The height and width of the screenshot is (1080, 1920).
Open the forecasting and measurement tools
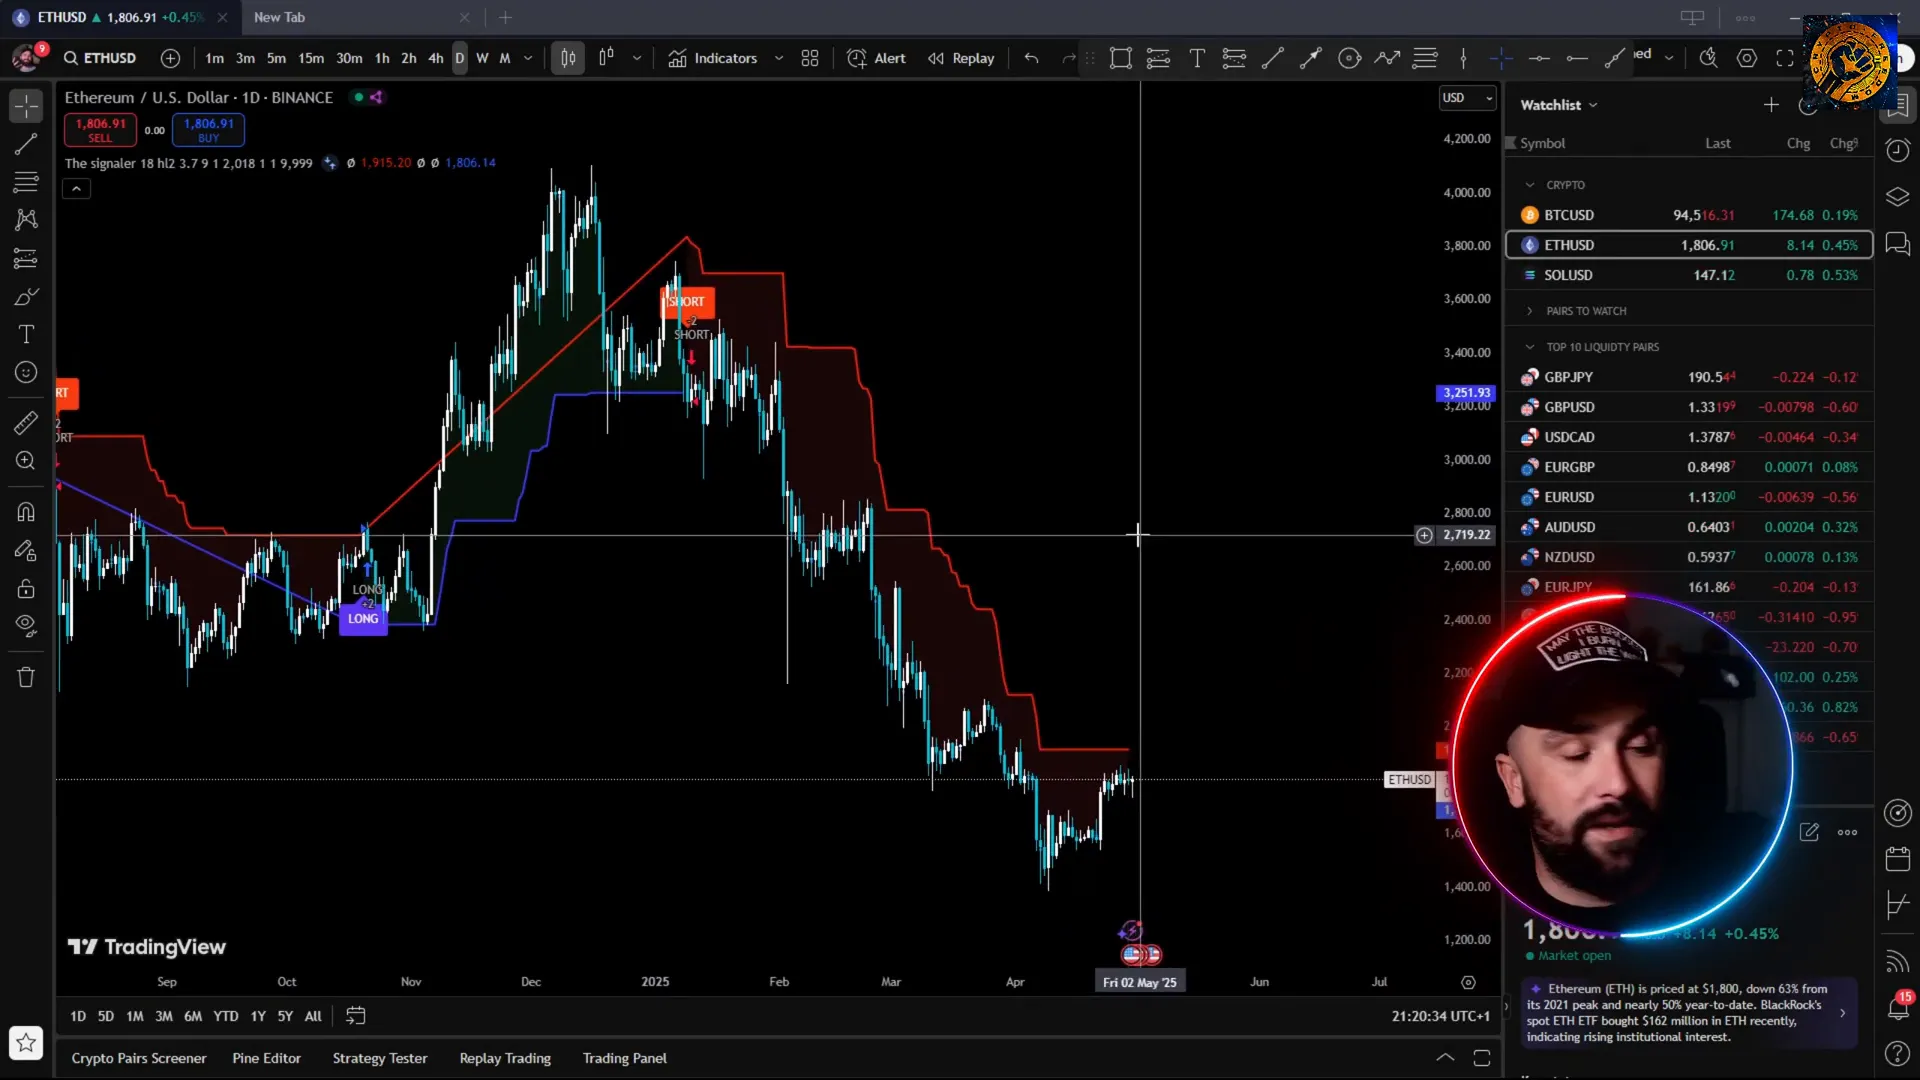[x=26, y=259]
